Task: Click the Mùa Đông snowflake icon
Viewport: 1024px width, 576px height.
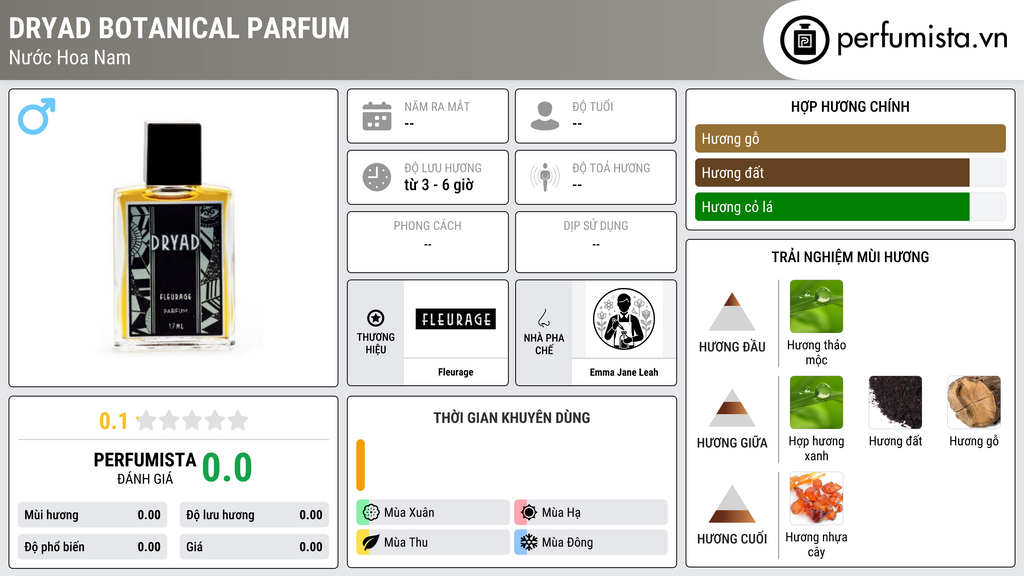Action: 529,542
